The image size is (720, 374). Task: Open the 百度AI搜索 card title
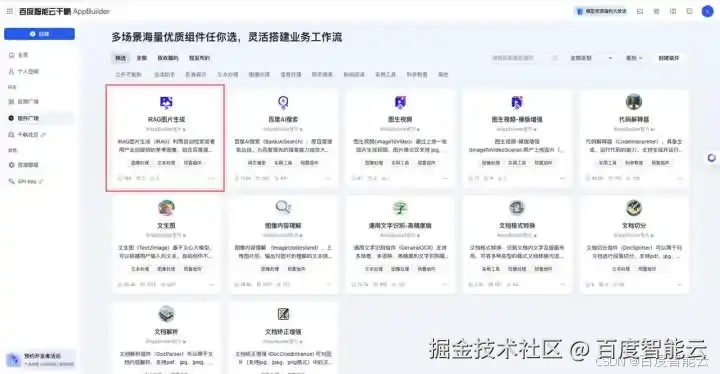283,119
